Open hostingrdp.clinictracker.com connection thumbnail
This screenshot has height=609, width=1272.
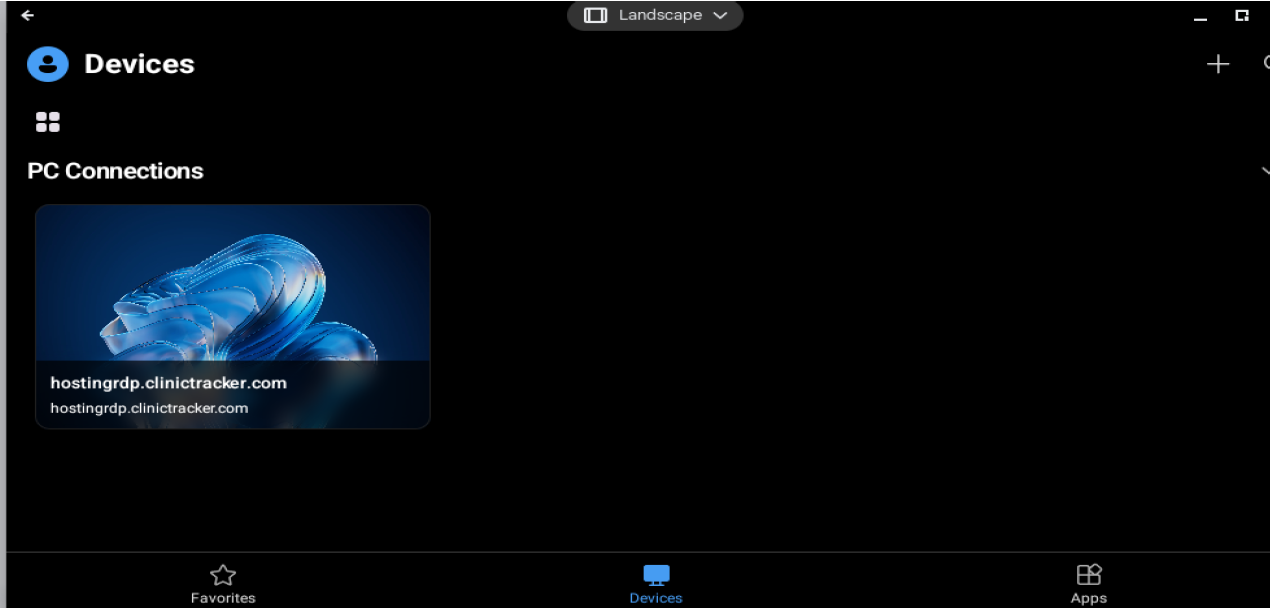pyautogui.click(x=233, y=317)
